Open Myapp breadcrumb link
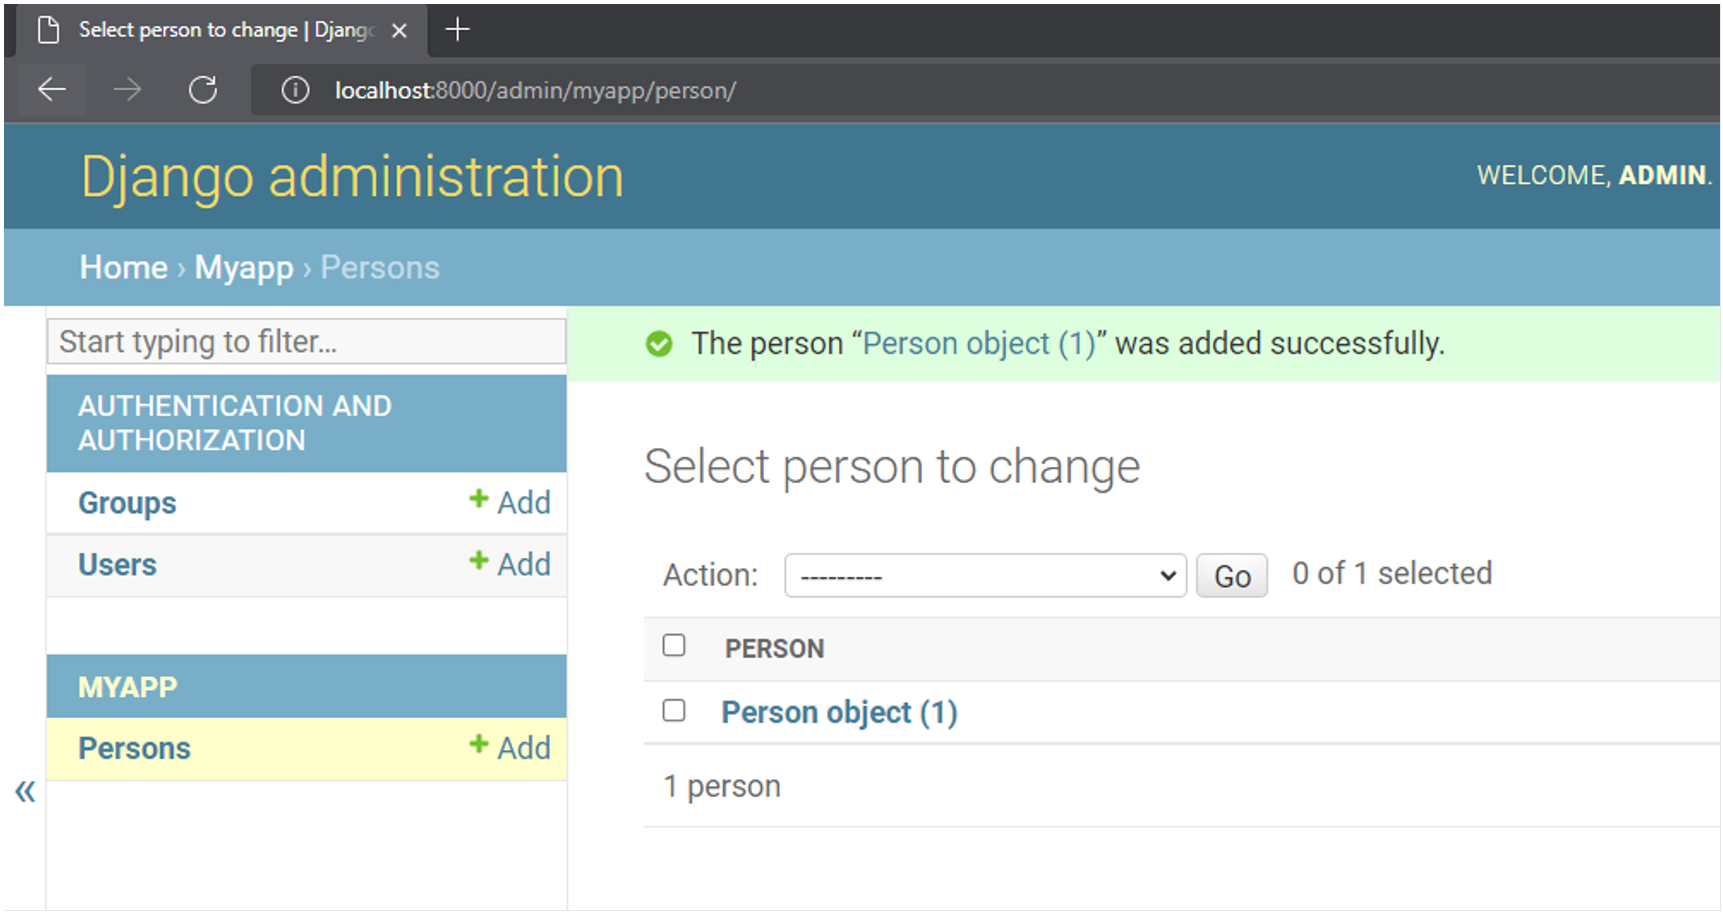 (x=244, y=268)
